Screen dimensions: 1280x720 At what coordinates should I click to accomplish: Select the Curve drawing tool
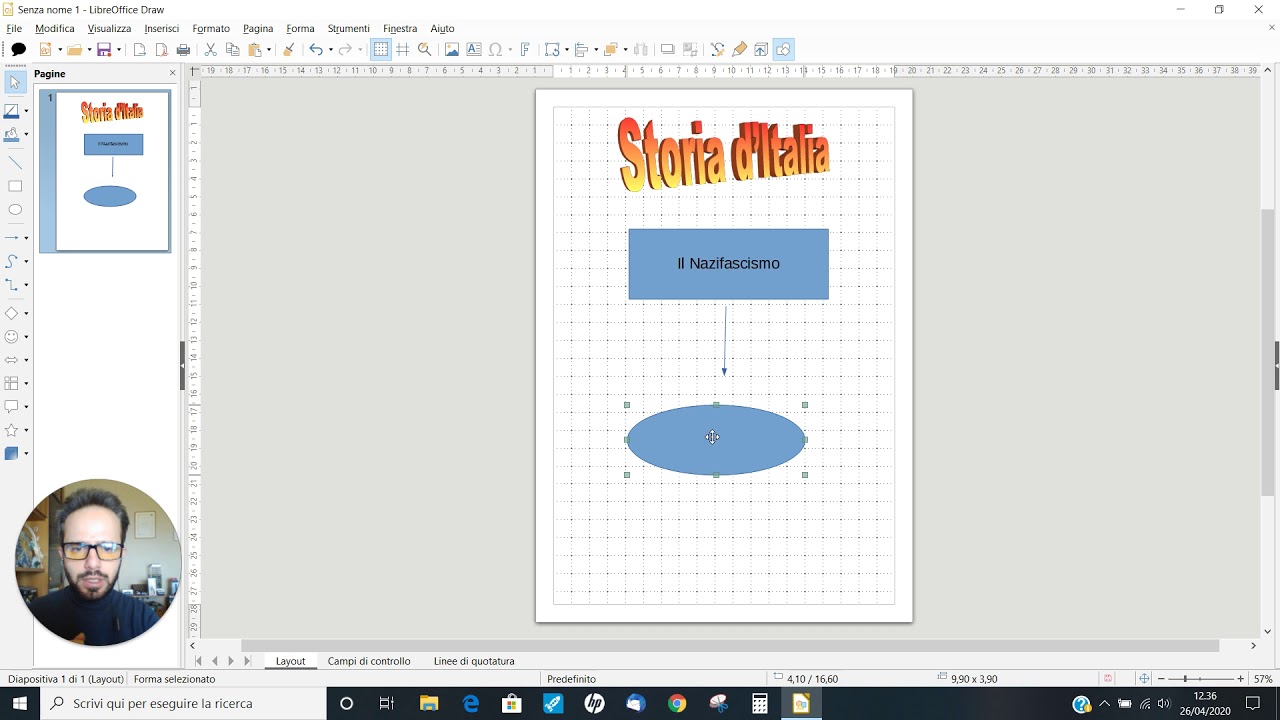(x=12, y=261)
